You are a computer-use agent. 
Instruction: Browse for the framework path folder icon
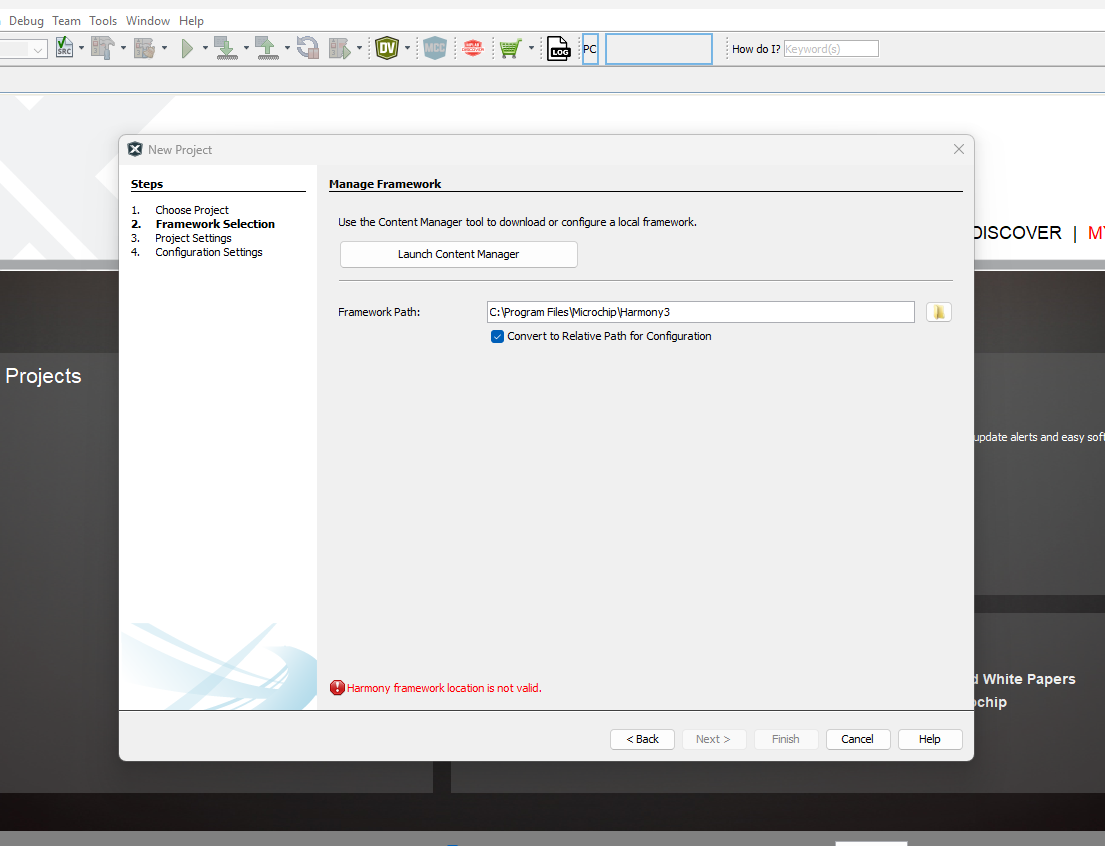point(939,312)
